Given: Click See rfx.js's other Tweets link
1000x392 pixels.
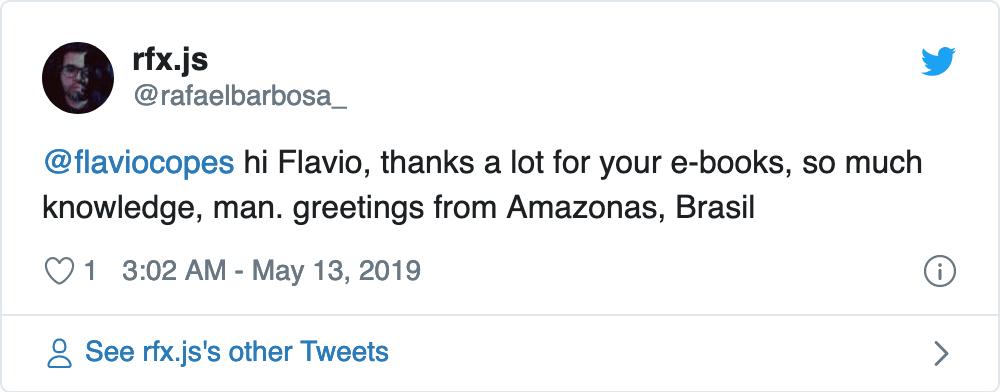Looking at the screenshot, I should 237,352.
